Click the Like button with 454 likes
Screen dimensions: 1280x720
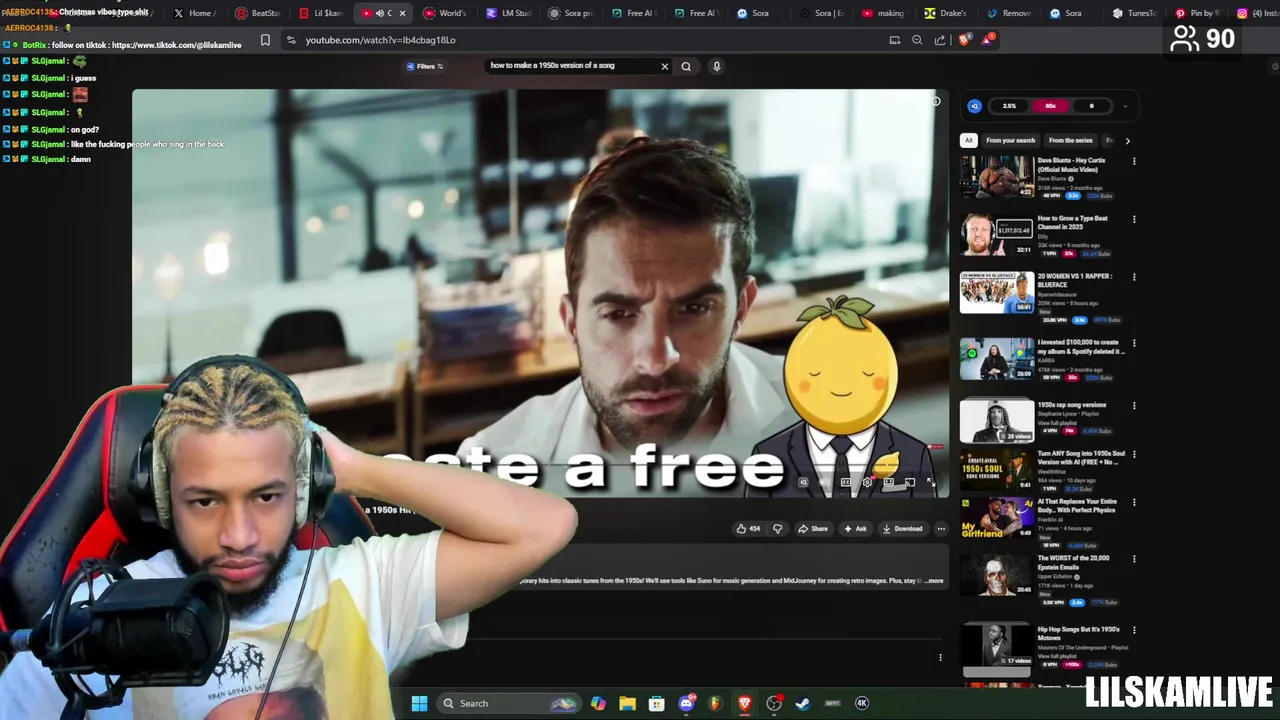coord(748,528)
